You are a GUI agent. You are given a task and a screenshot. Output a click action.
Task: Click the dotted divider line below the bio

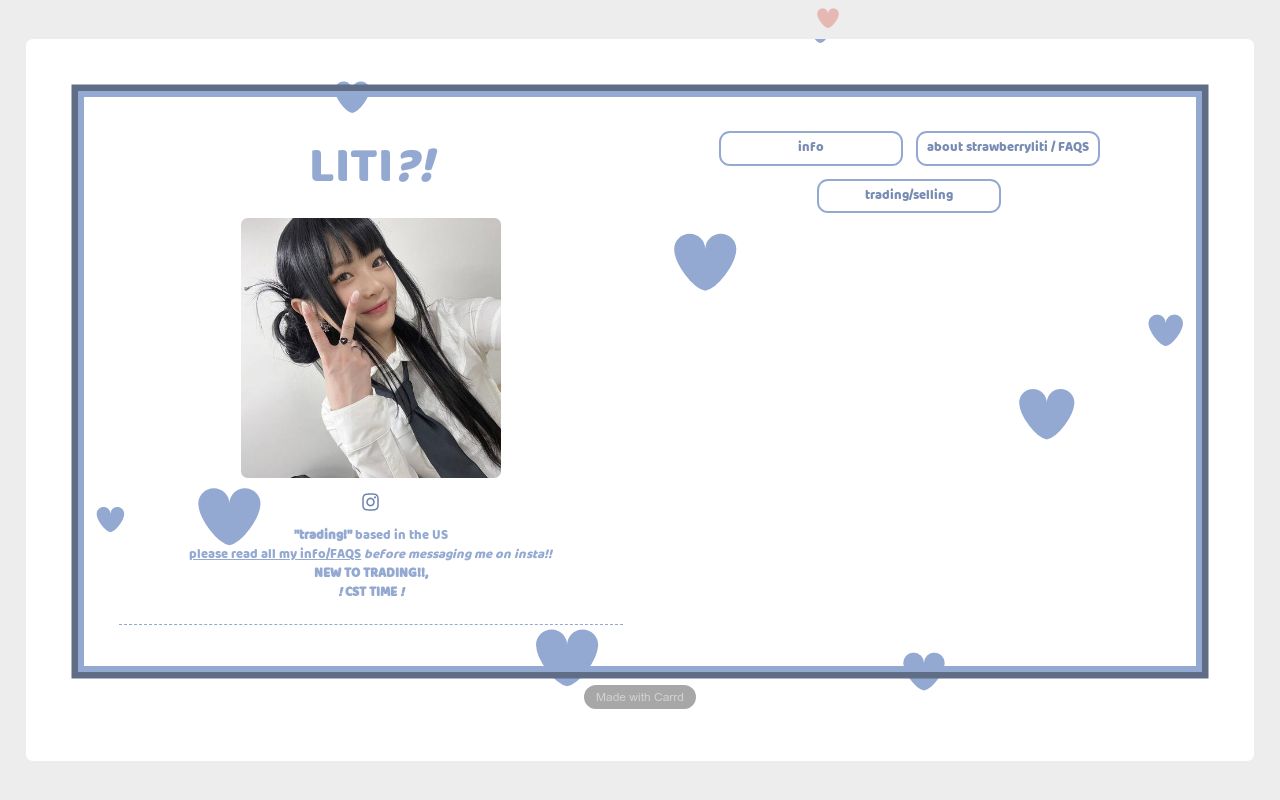point(371,624)
